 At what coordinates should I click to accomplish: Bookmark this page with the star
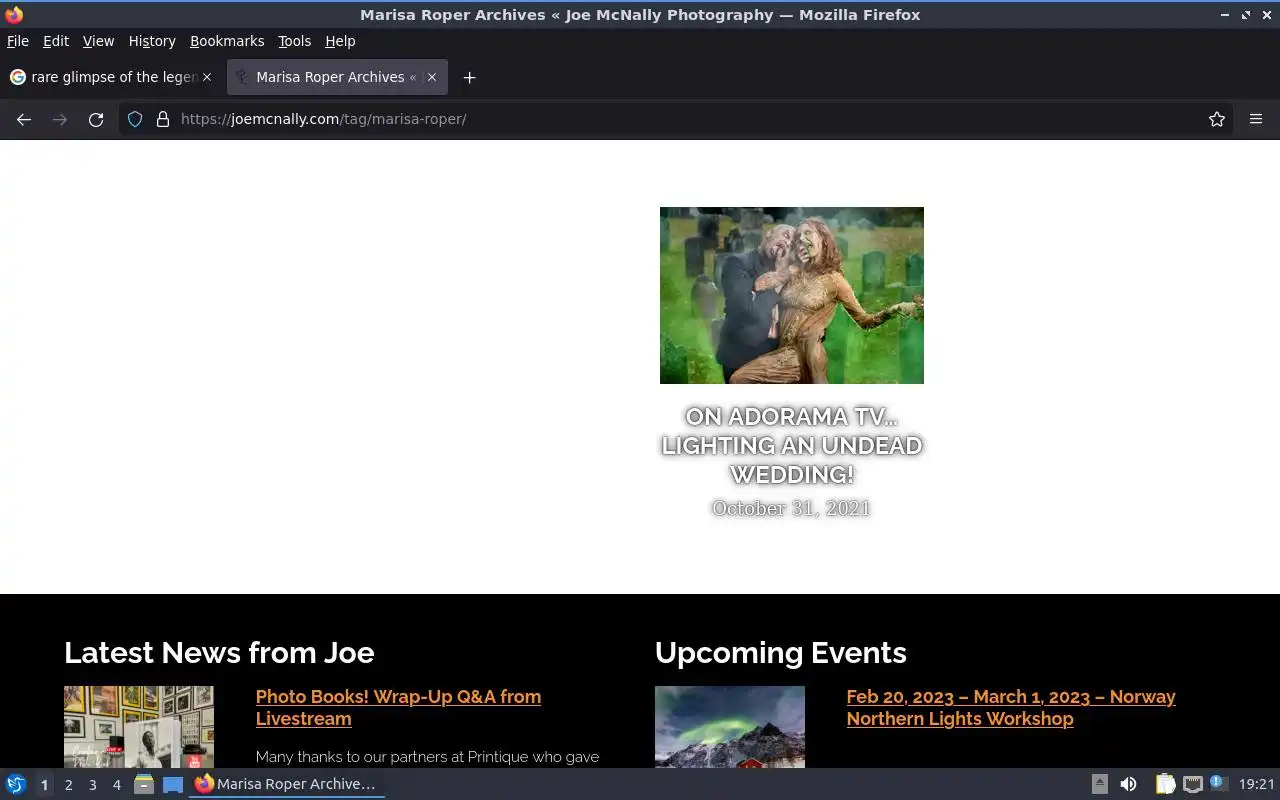[x=1217, y=119]
